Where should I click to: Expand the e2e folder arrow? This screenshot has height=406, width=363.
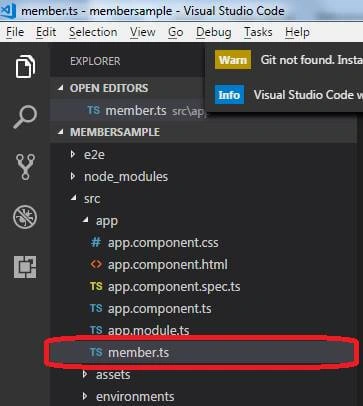pyautogui.click(x=73, y=154)
